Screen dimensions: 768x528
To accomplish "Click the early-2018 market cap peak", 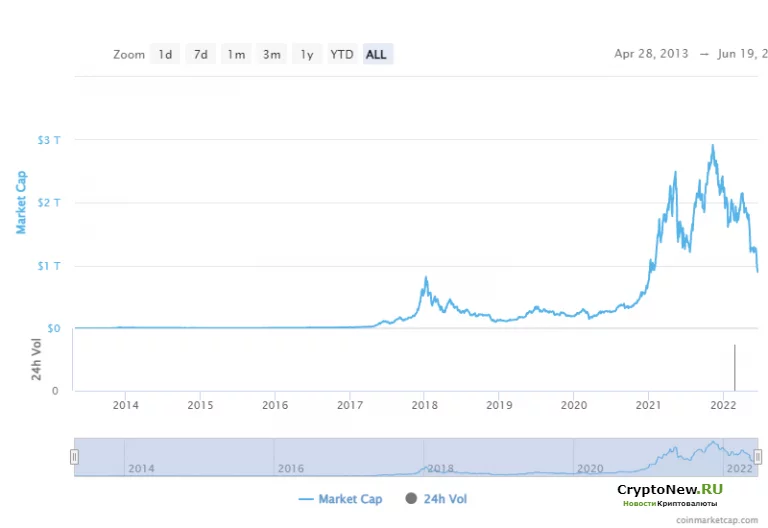I will [x=426, y=278].
